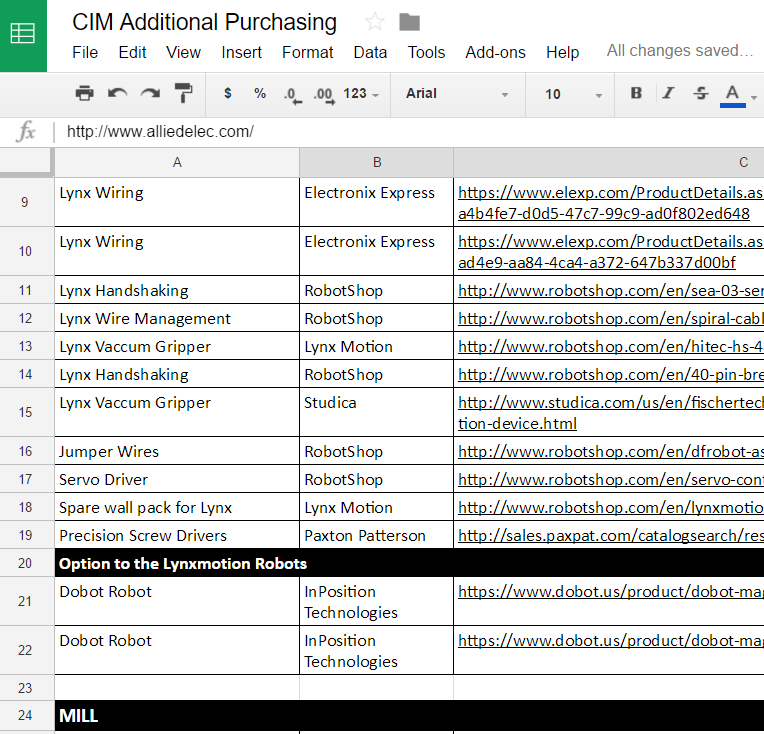Open the robotshop hitec-hs link
Viewport: 764px width, 734px height.
[x=611, y=347]
